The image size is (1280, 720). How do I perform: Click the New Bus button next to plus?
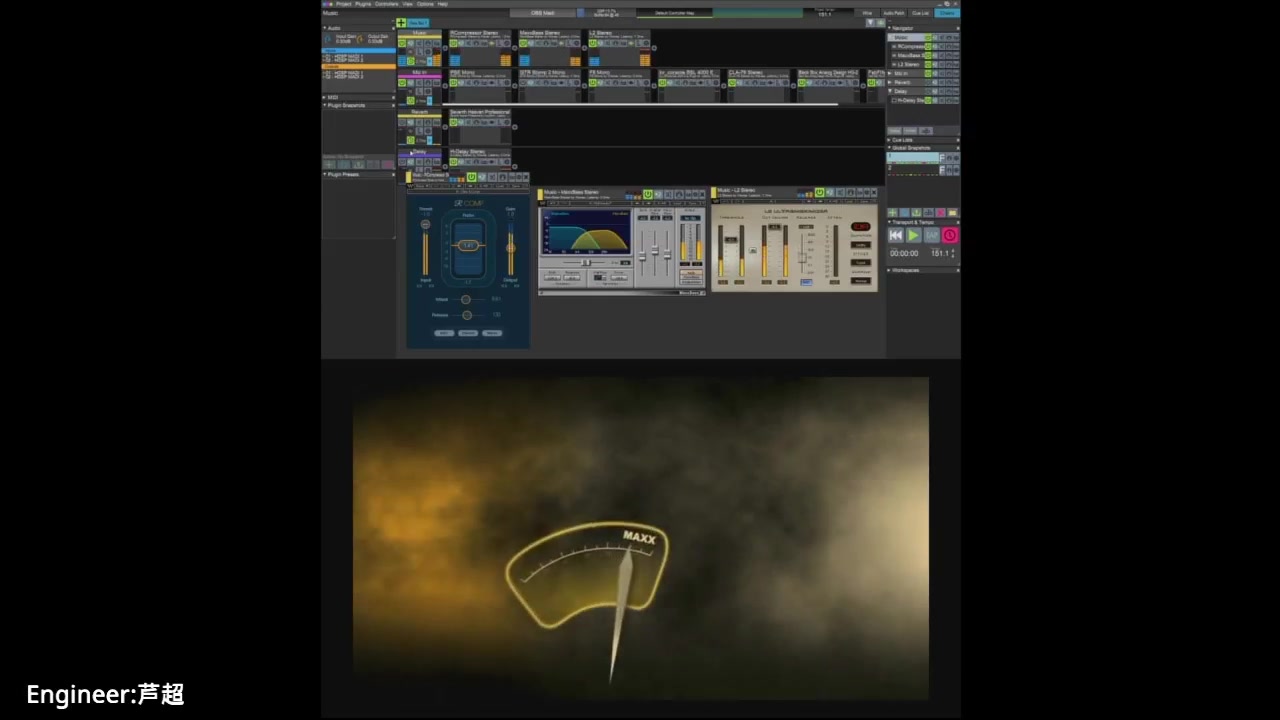pyautogui.click(x=419, y=23)
